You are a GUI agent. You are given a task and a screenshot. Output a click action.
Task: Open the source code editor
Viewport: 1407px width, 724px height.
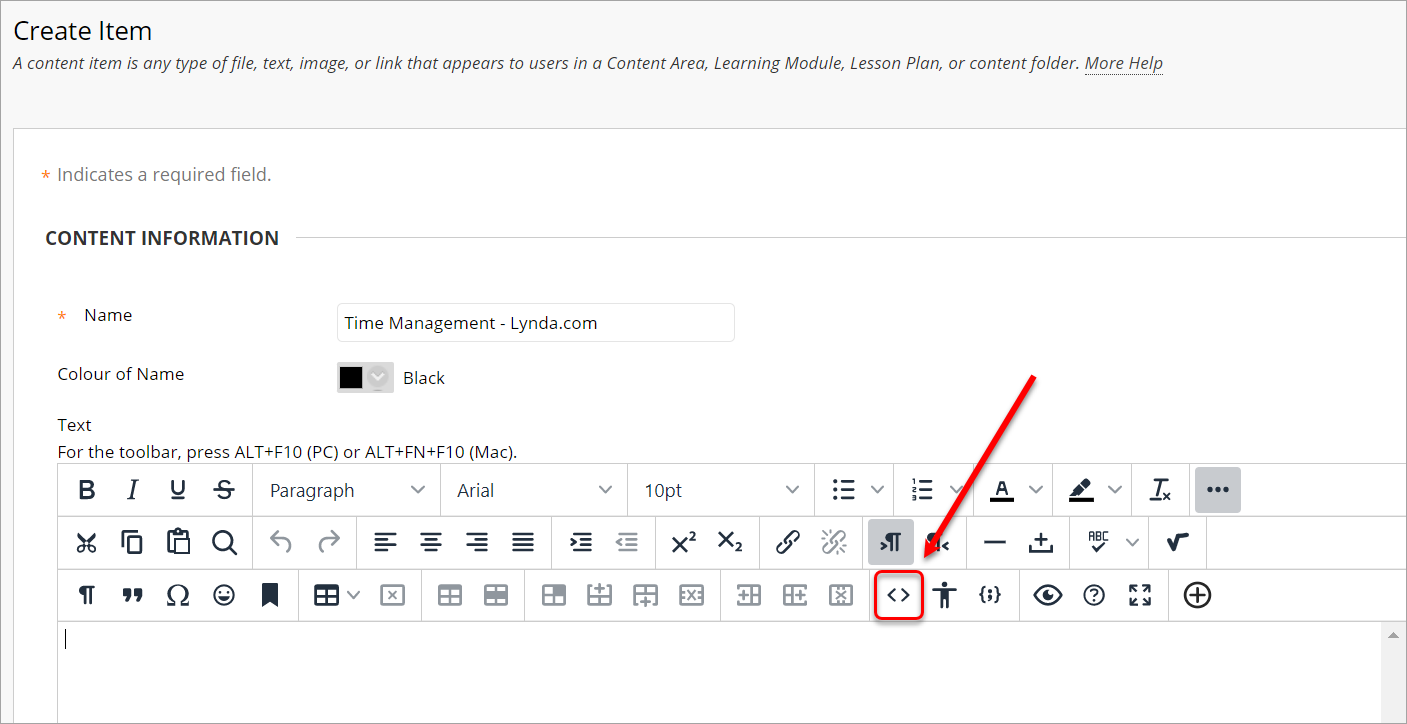click(x=899, y=595)
